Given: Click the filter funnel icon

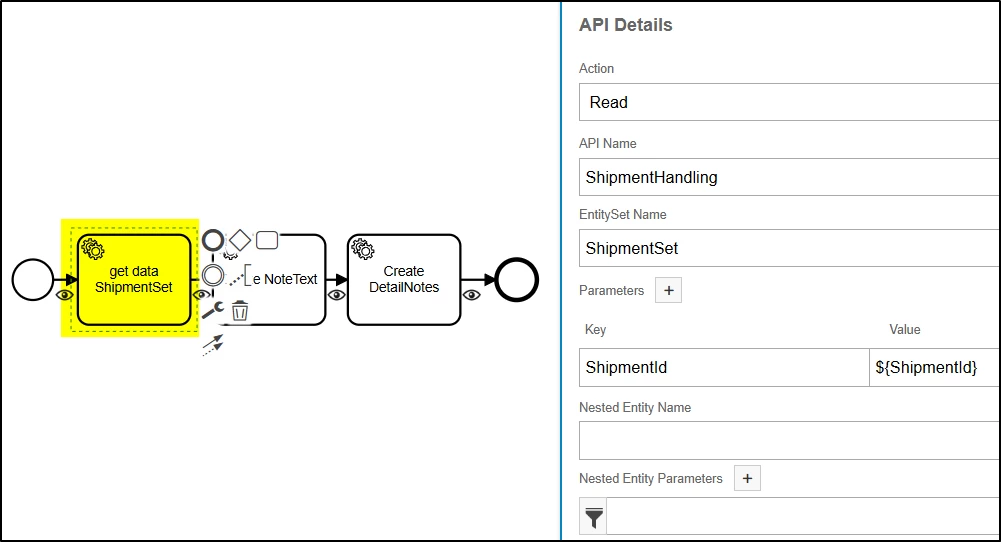Looking at the screenshot, I should click(594, 517).
